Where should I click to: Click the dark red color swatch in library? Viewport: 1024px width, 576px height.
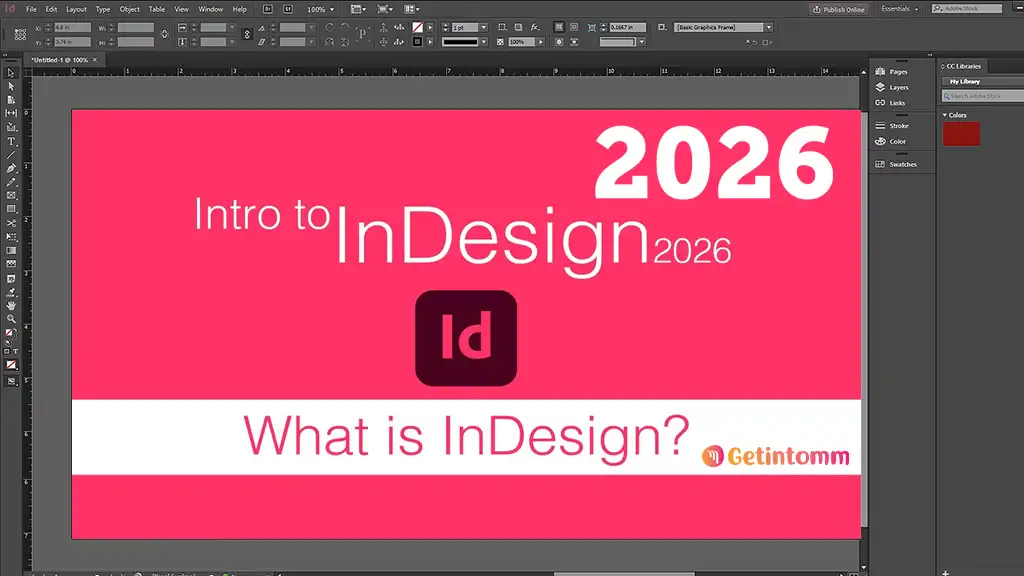(x=961, y=134)
